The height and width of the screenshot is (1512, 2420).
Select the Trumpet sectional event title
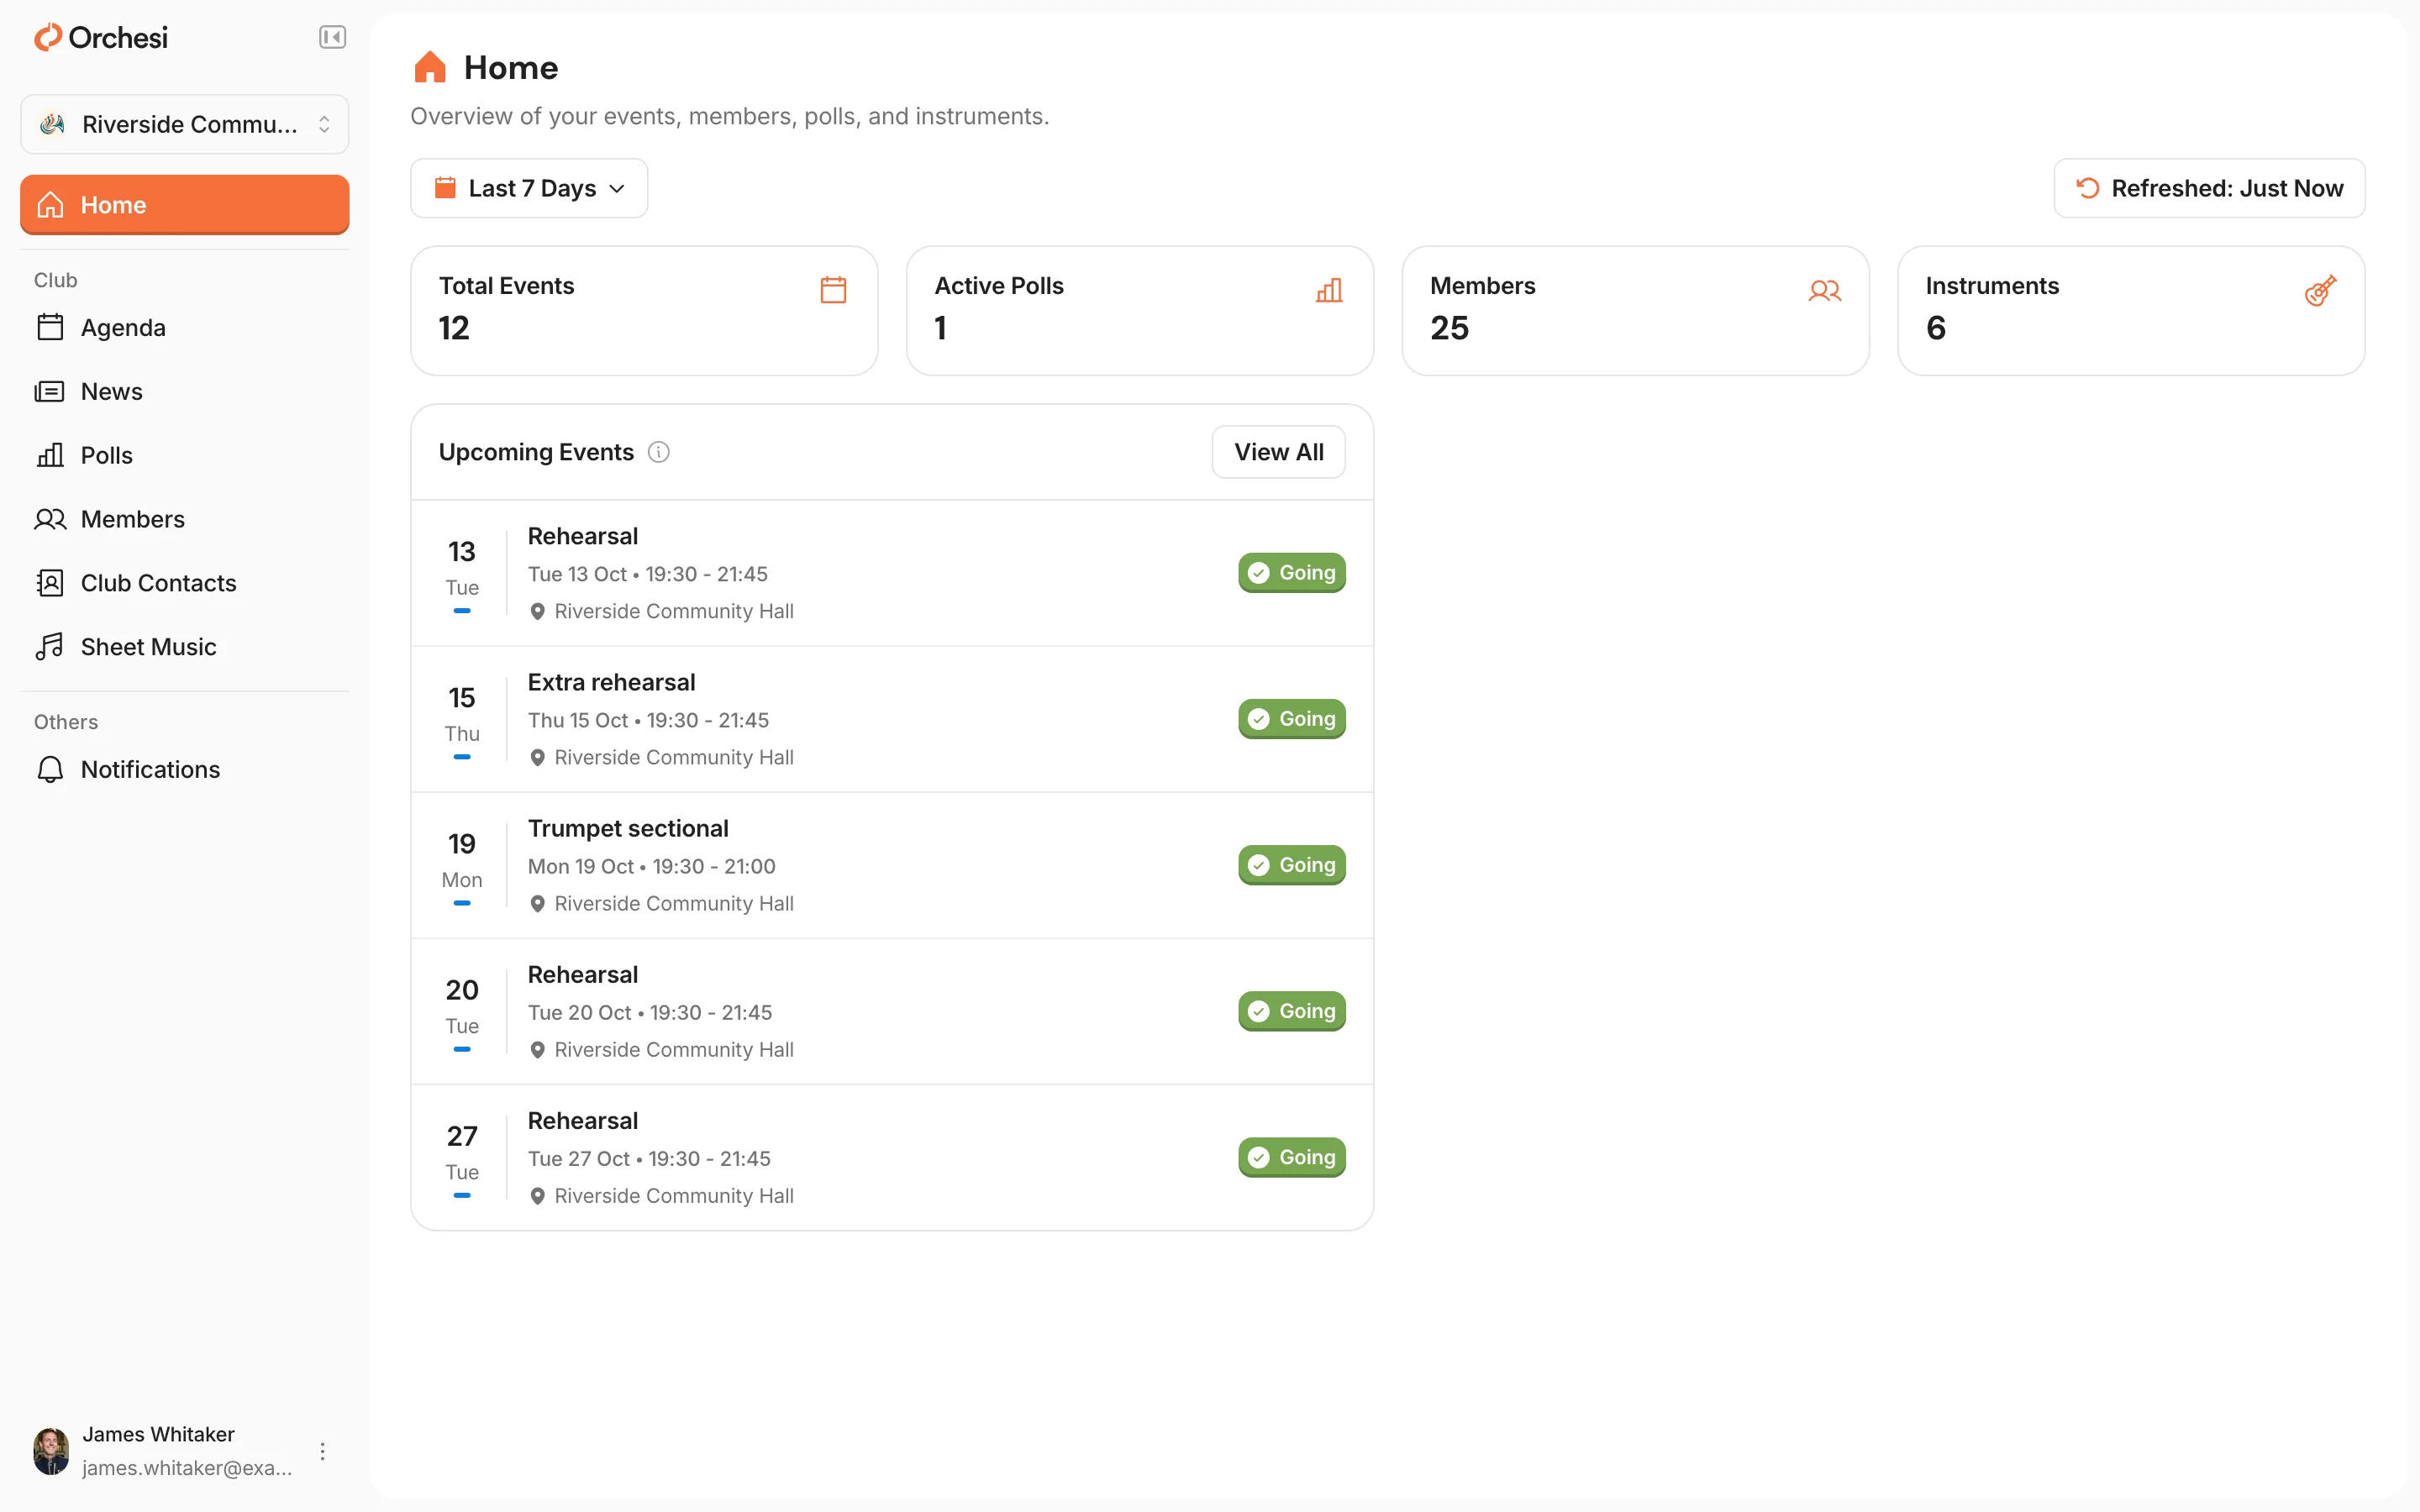coord(628,828)
